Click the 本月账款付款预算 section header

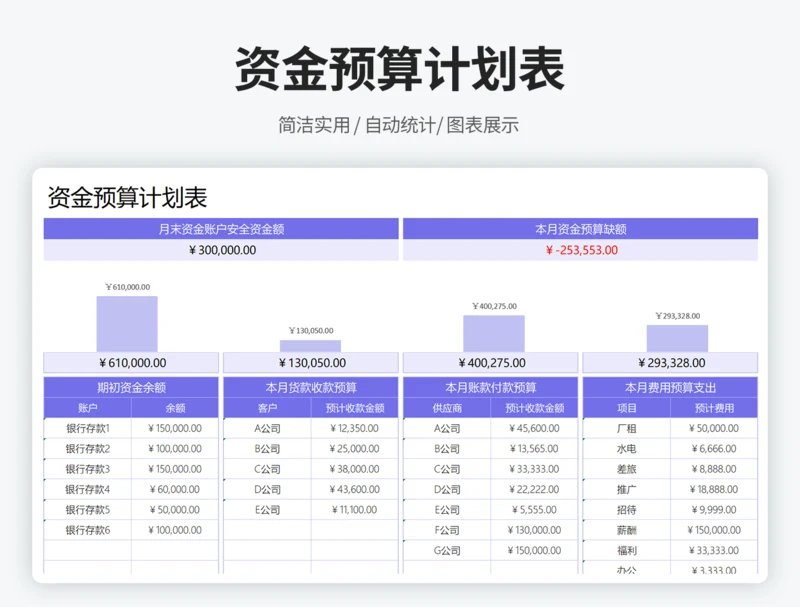tap(490, 387)
